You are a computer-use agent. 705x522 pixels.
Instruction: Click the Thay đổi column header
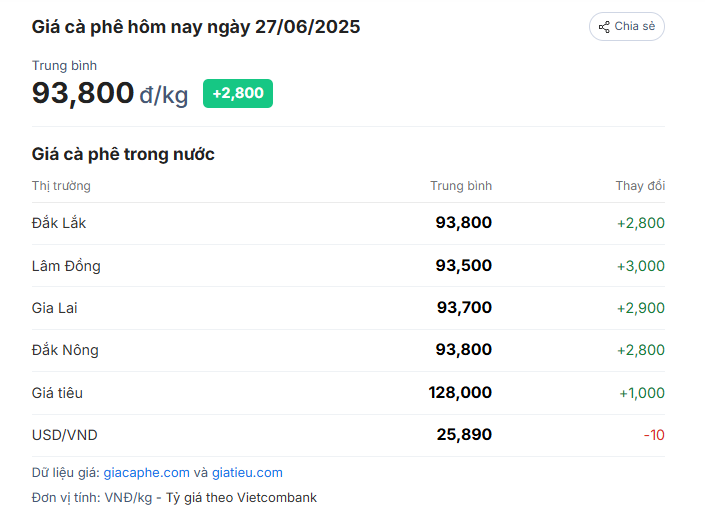[640, 186]
